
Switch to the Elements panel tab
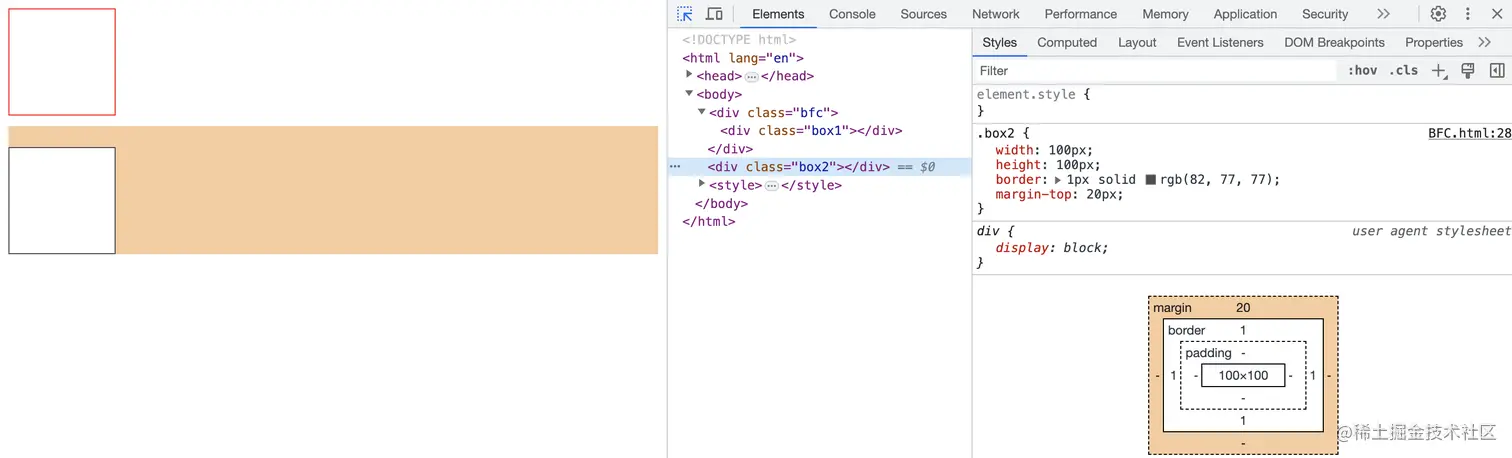click(x=778, y=14)
